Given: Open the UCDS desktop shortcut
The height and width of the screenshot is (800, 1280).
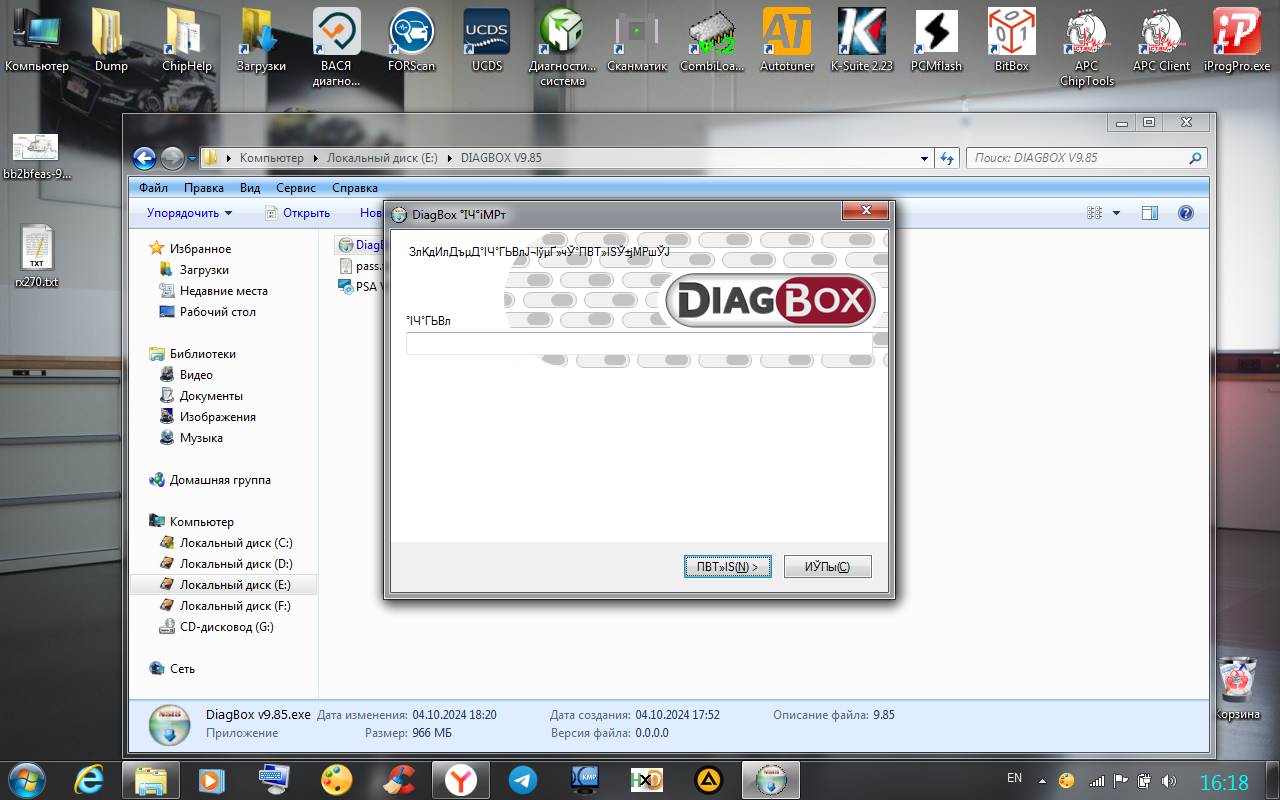Looking at the screenshot, I should tap(487, 40).
